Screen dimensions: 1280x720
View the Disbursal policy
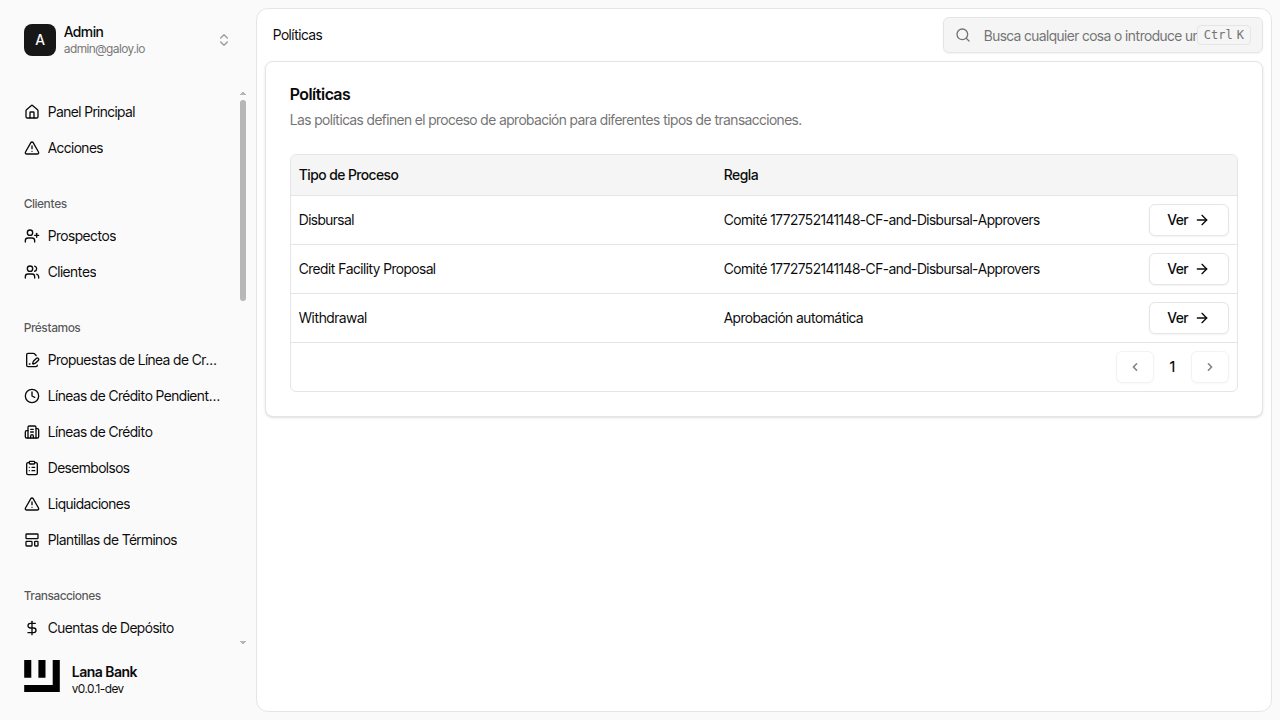1188,220
